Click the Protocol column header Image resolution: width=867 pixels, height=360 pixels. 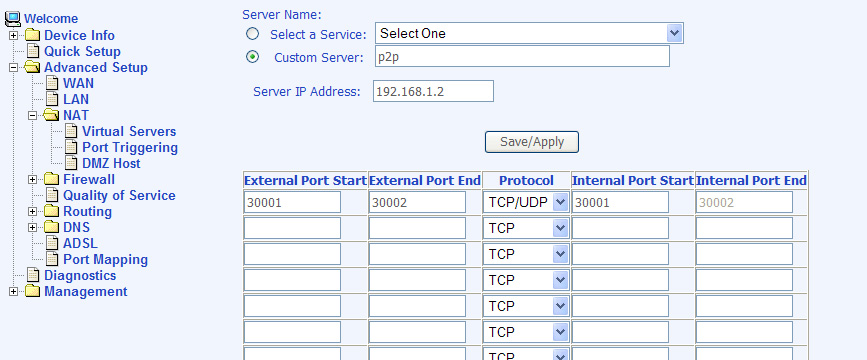pyautogui.click(x=526, y=181)
